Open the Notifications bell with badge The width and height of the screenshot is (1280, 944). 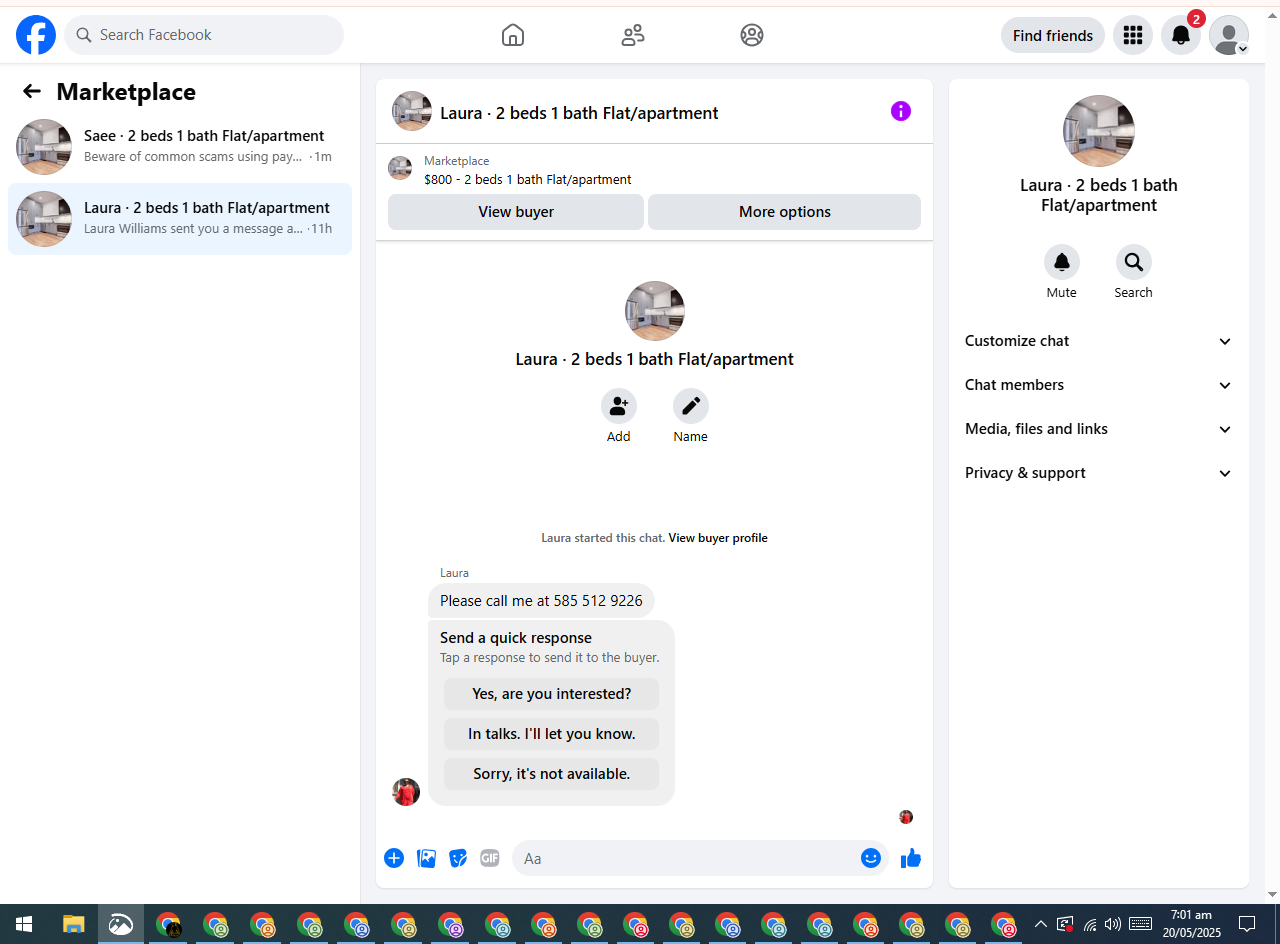pyautogui.click(x=1181, y=35)
